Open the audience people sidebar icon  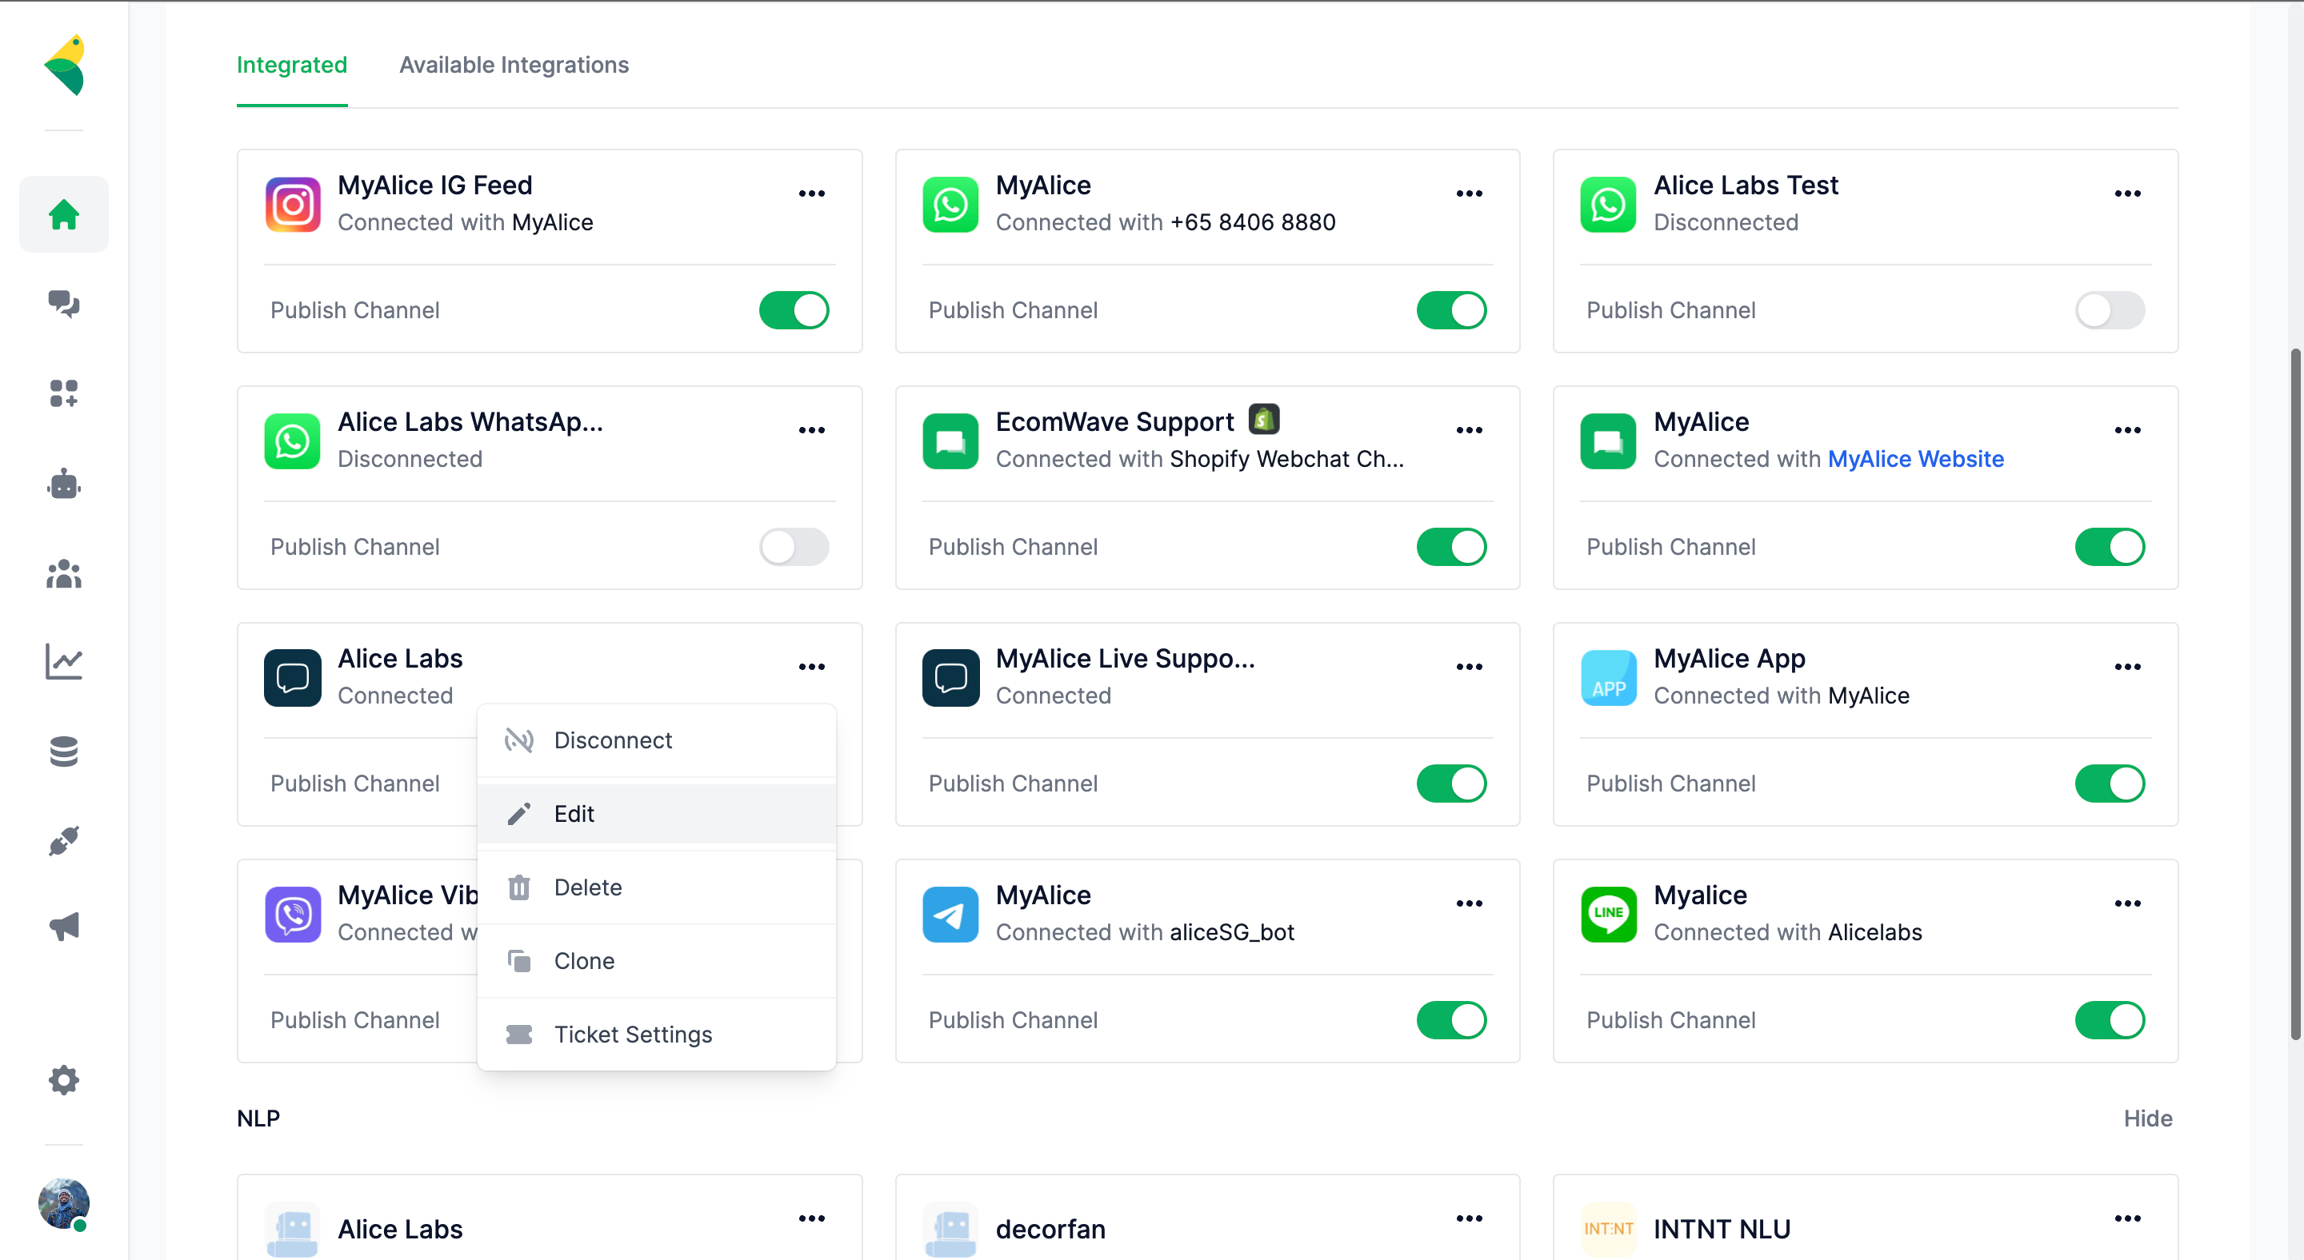pyautogui.click(x=64, y=574)
